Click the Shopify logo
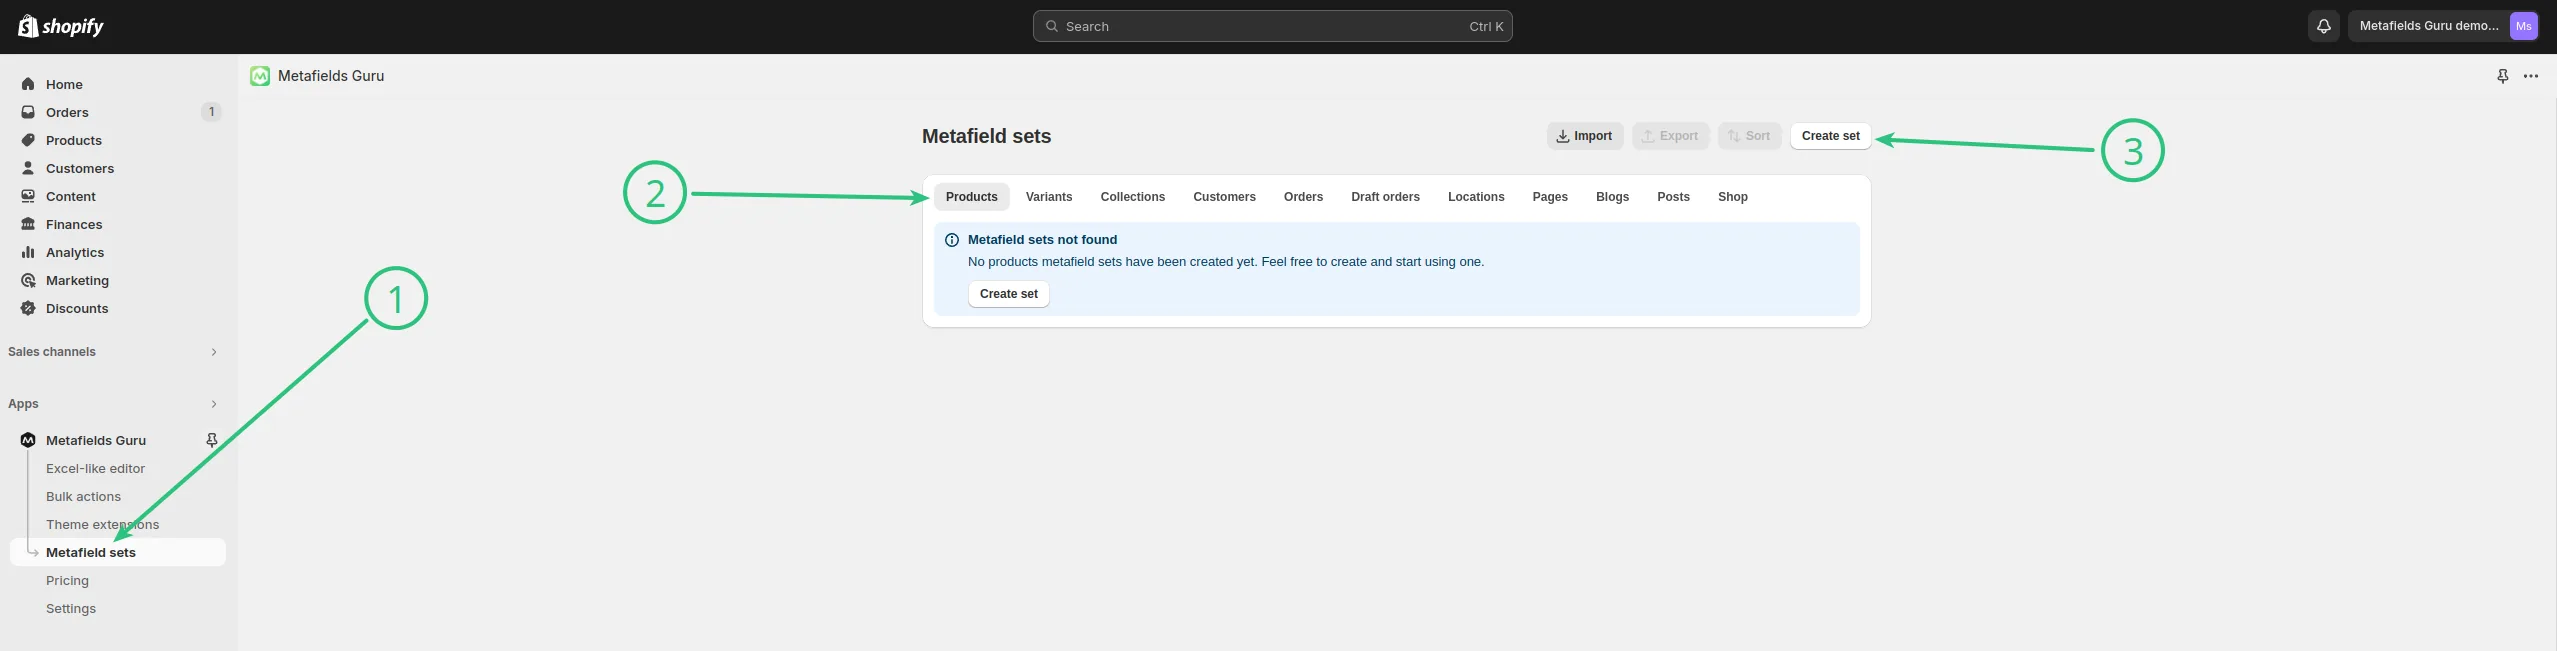Screen dimensions: 2557x651 click(x=61, y=26)
